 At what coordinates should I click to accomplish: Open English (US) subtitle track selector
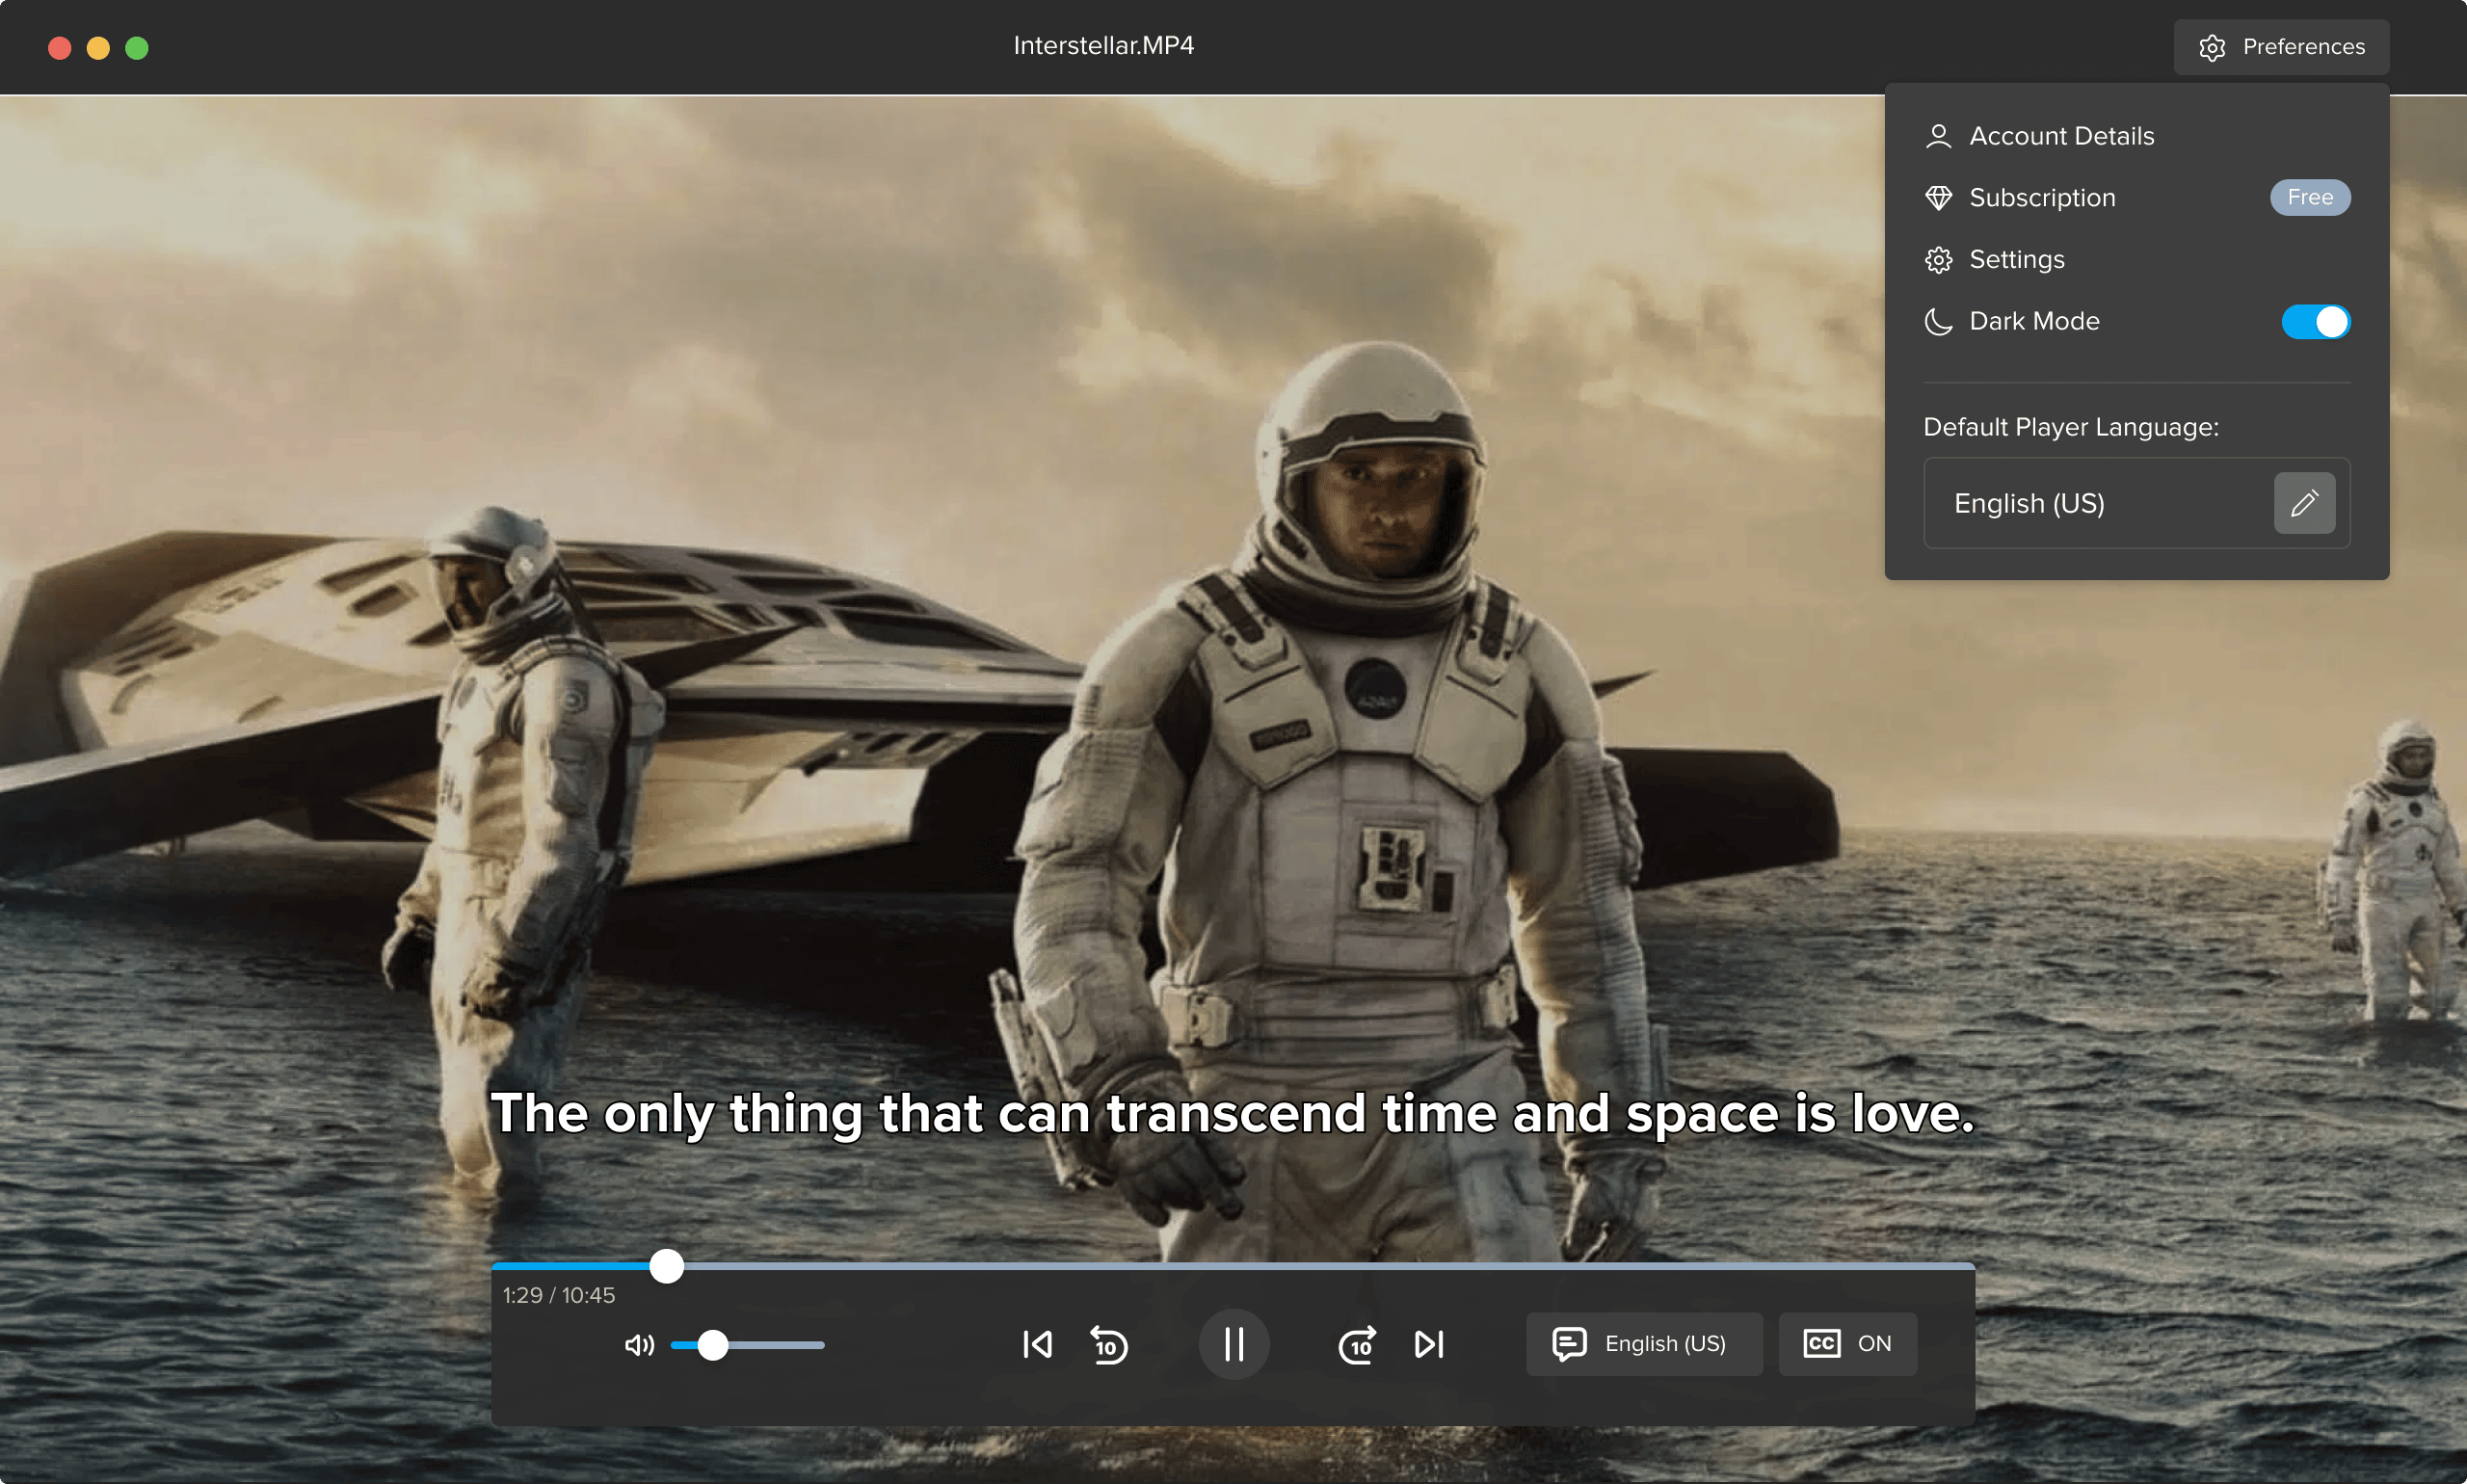click(x=1644, y=1343)
